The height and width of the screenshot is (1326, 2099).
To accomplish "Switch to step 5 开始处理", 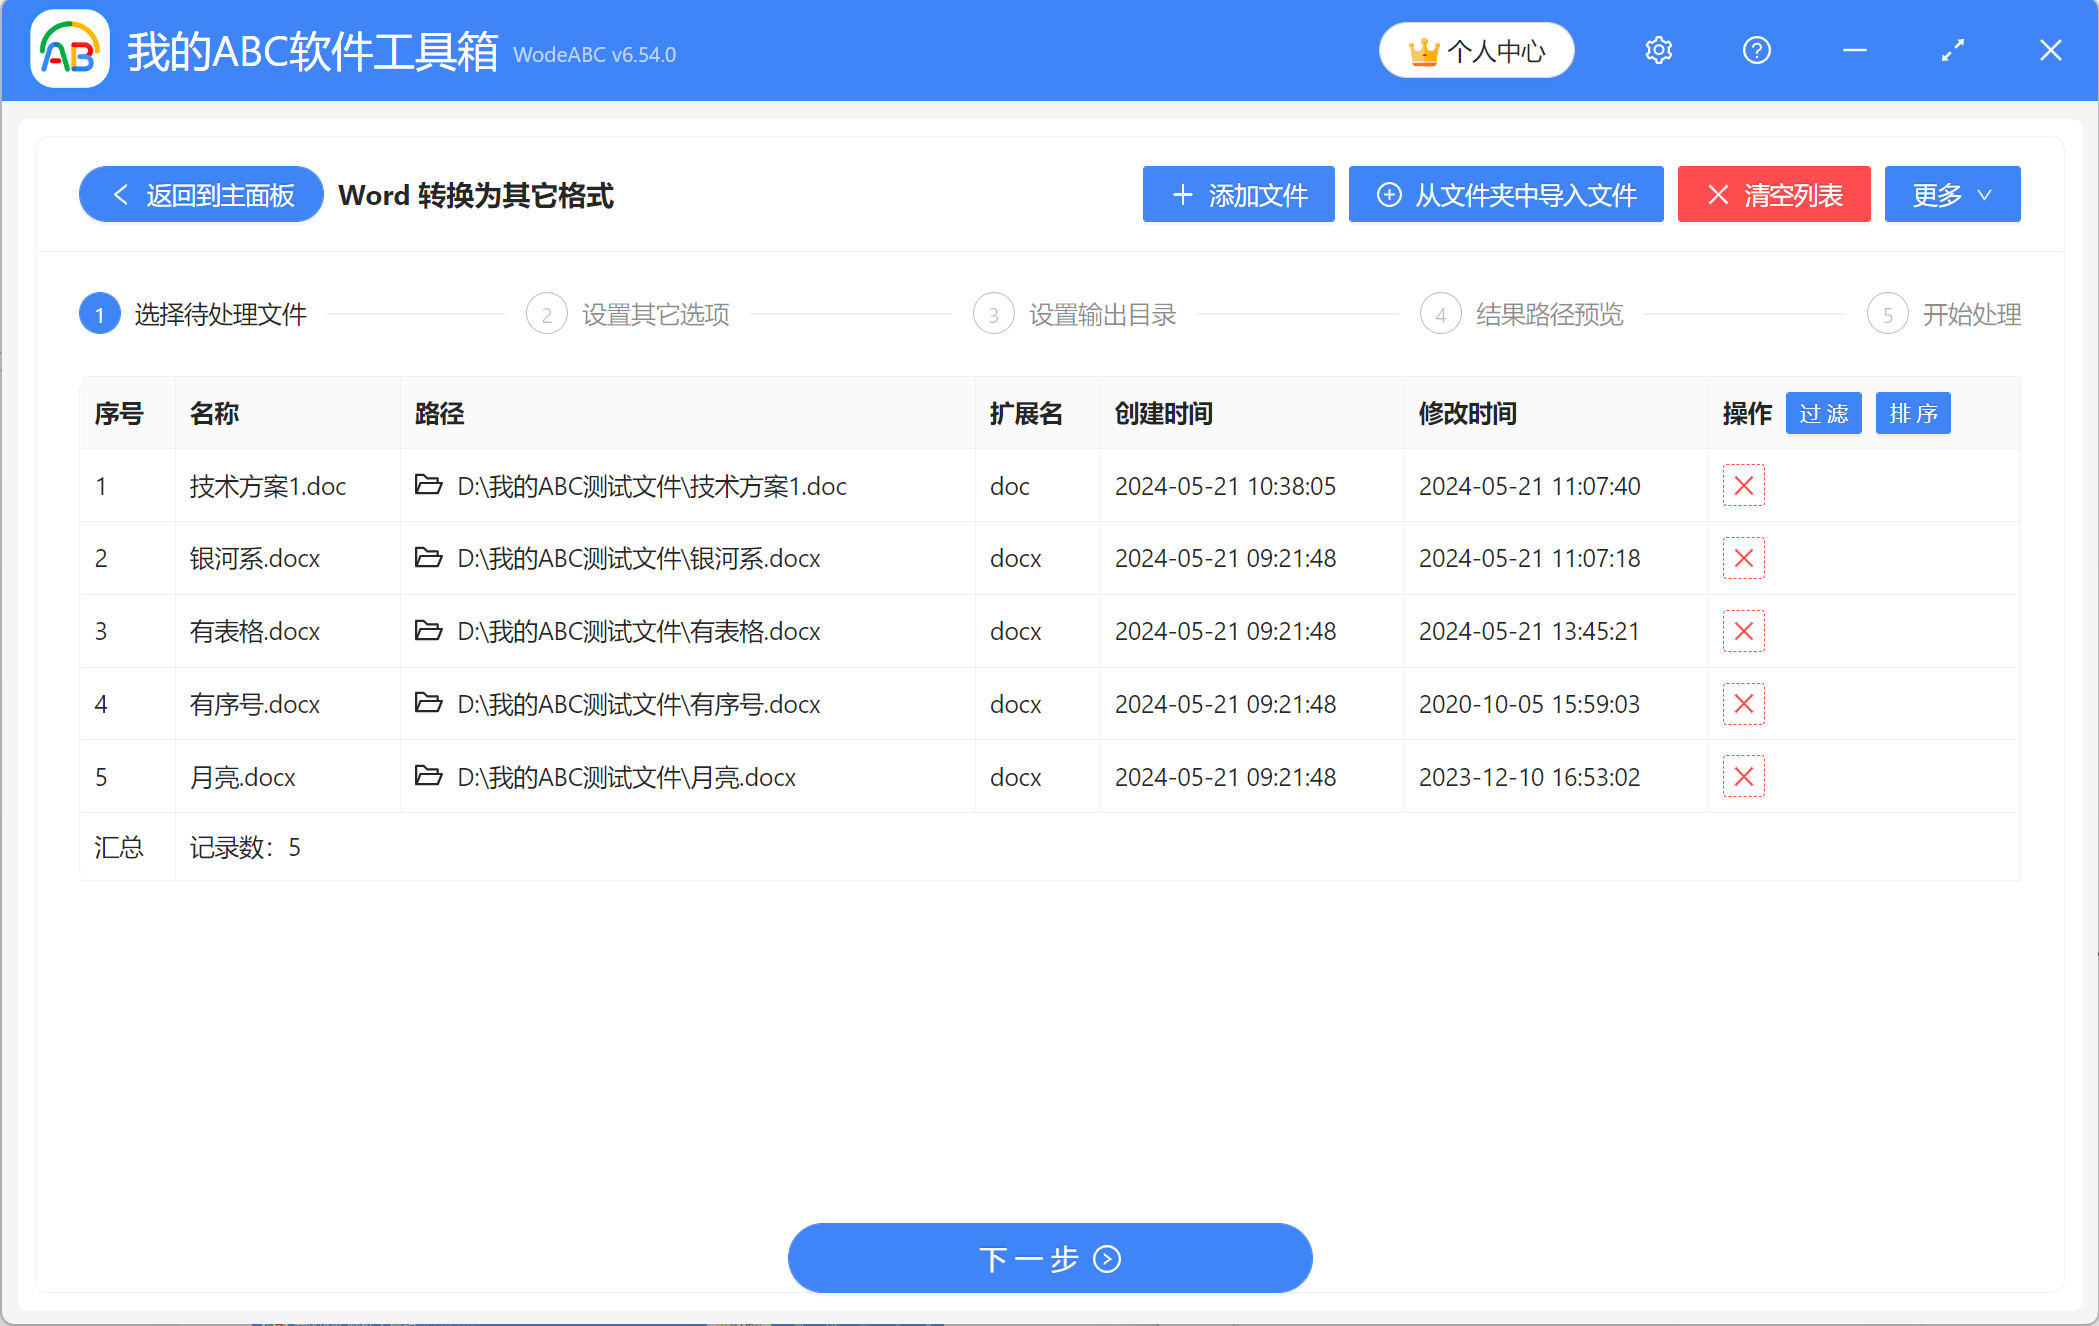I will point(1888,313).
